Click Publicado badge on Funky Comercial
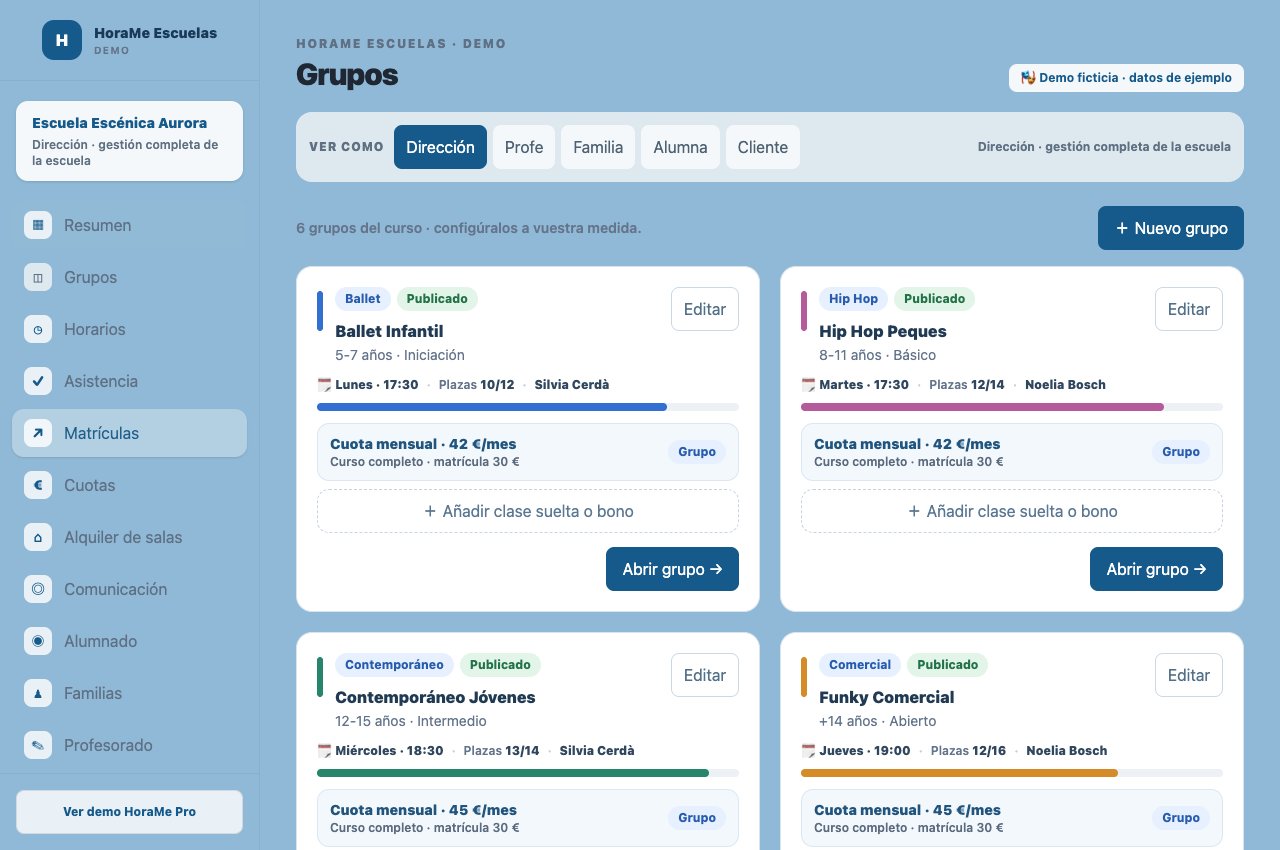The height and width of the screenshot is (850, 1280). point(948,665)
